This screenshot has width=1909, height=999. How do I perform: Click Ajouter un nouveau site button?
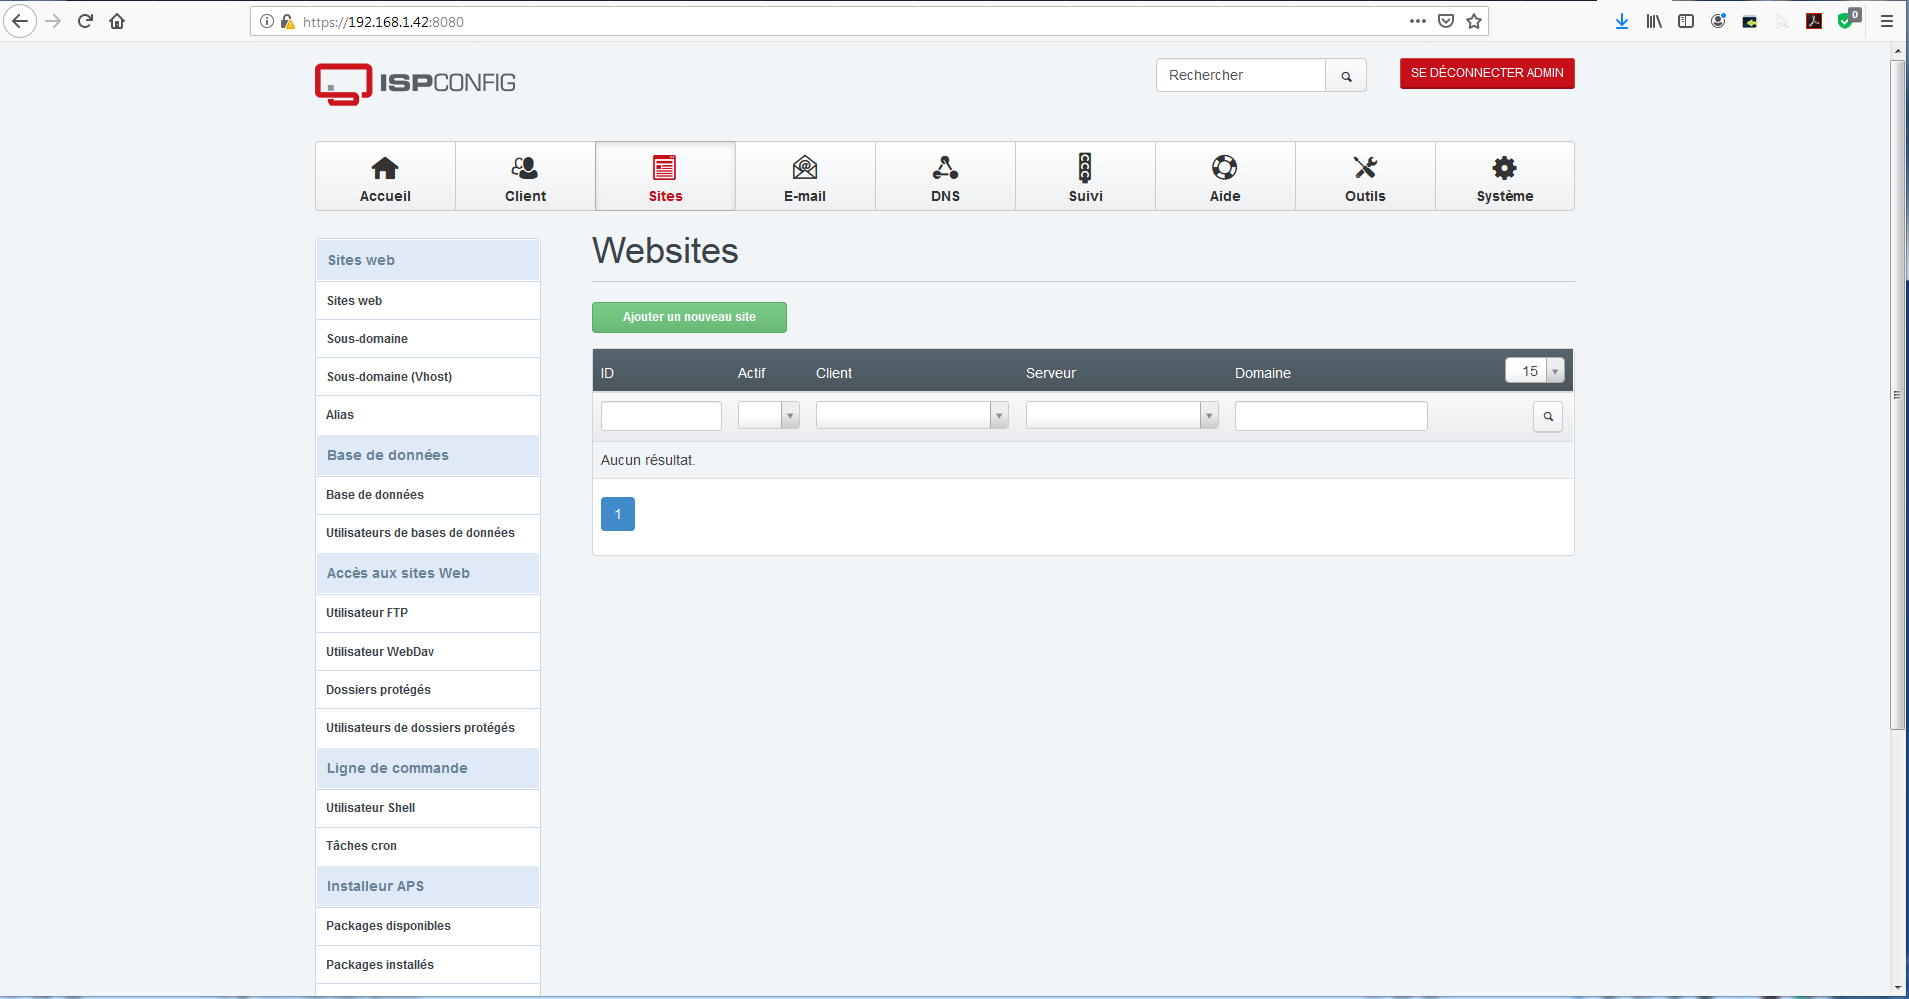click(x=689, y=317)
